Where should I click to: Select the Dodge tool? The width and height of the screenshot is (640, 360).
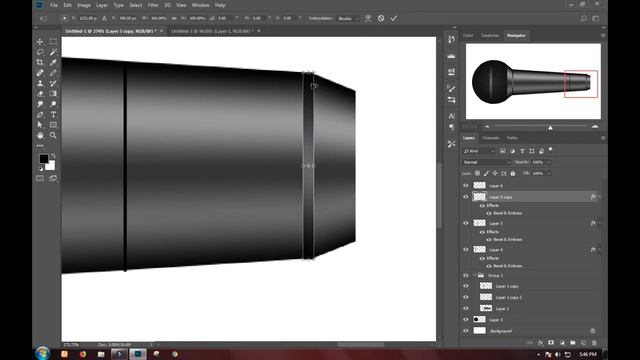(x=53, y=104)
